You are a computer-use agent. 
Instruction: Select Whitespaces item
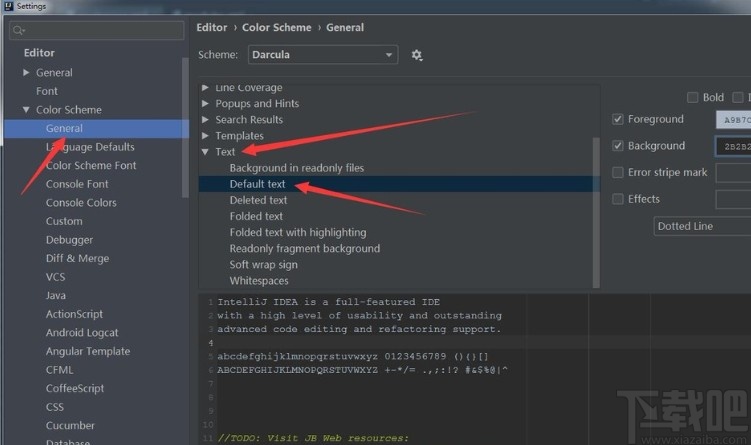pos(259,281)
